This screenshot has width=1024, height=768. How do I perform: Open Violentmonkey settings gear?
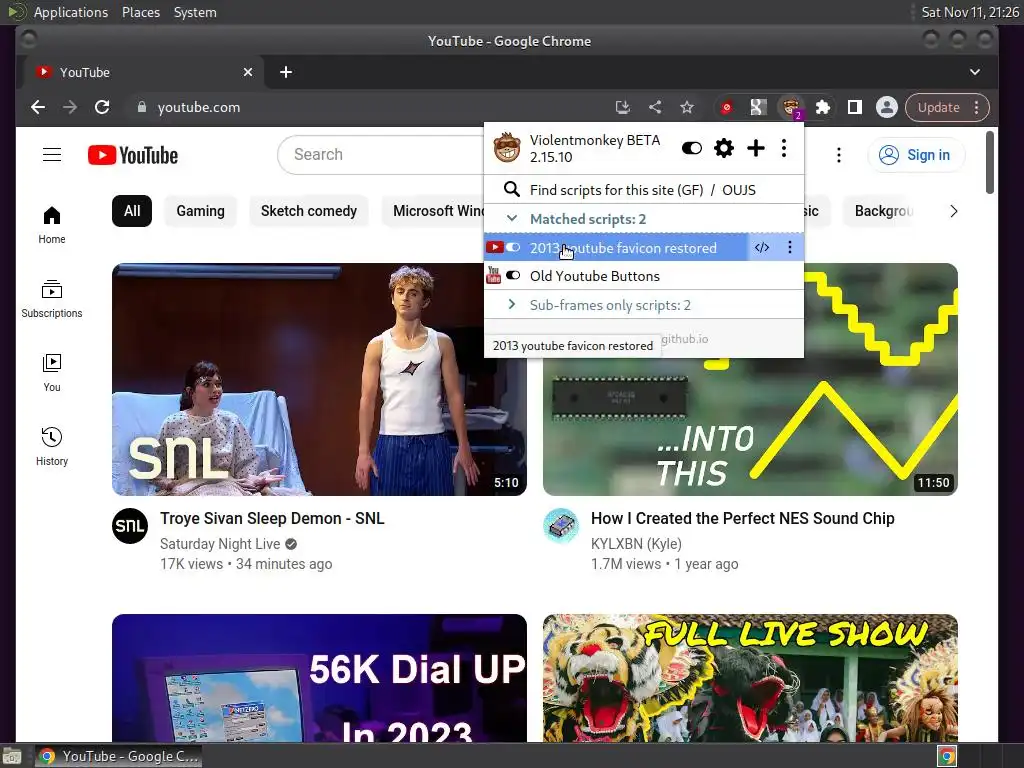[724, 148]
